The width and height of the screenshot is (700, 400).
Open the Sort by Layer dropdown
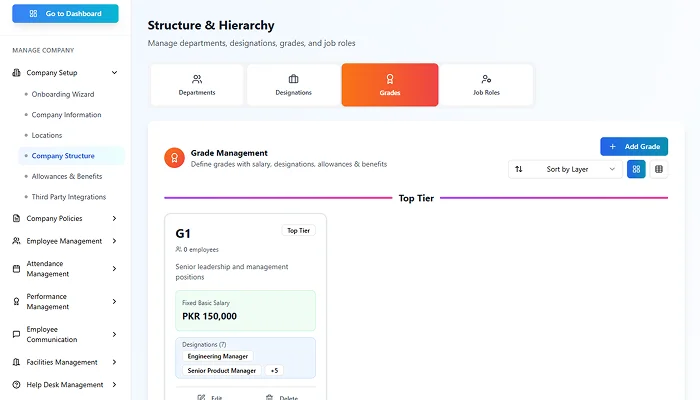(x=564, y=169)
